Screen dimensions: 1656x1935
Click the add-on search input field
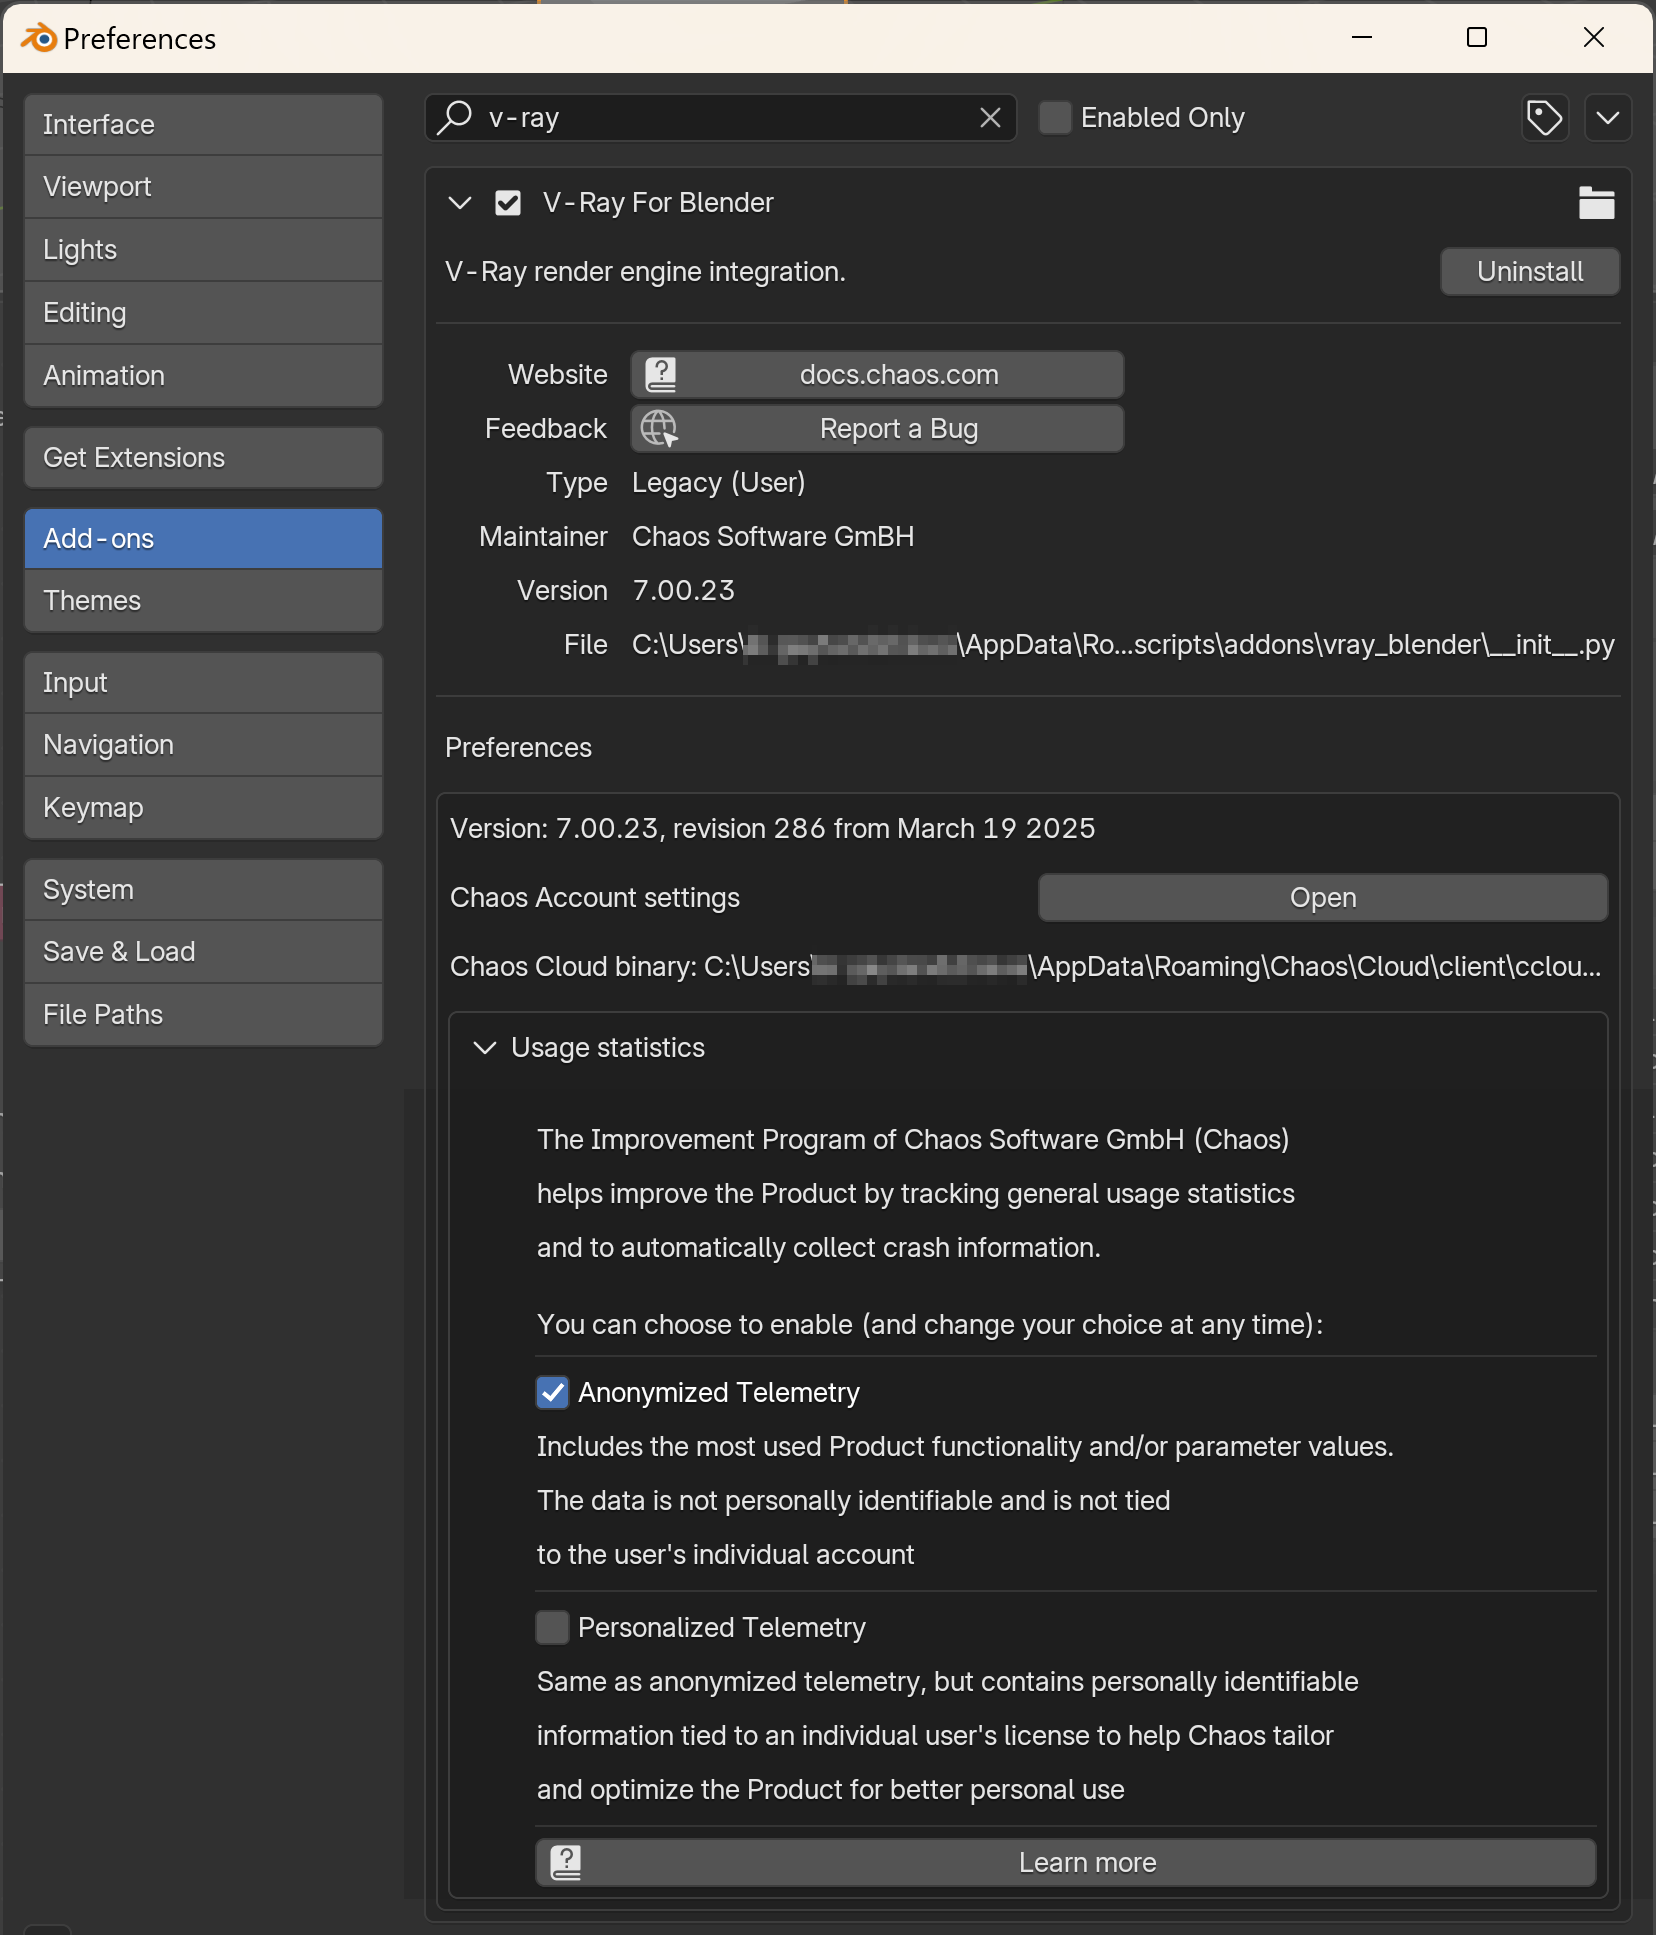coord(721,118)
